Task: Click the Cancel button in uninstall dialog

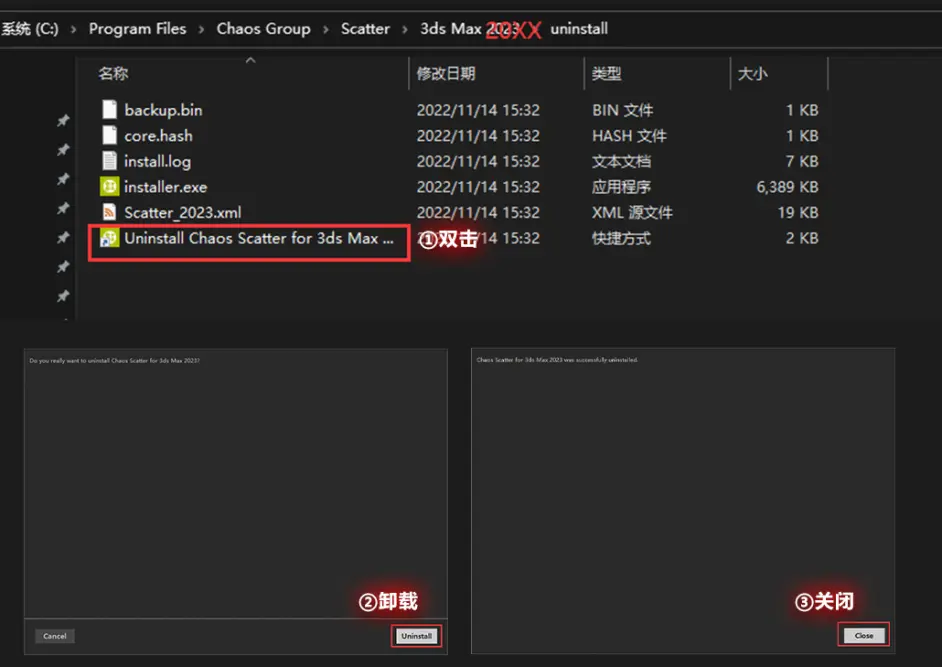Action: [x=55, y=636]
